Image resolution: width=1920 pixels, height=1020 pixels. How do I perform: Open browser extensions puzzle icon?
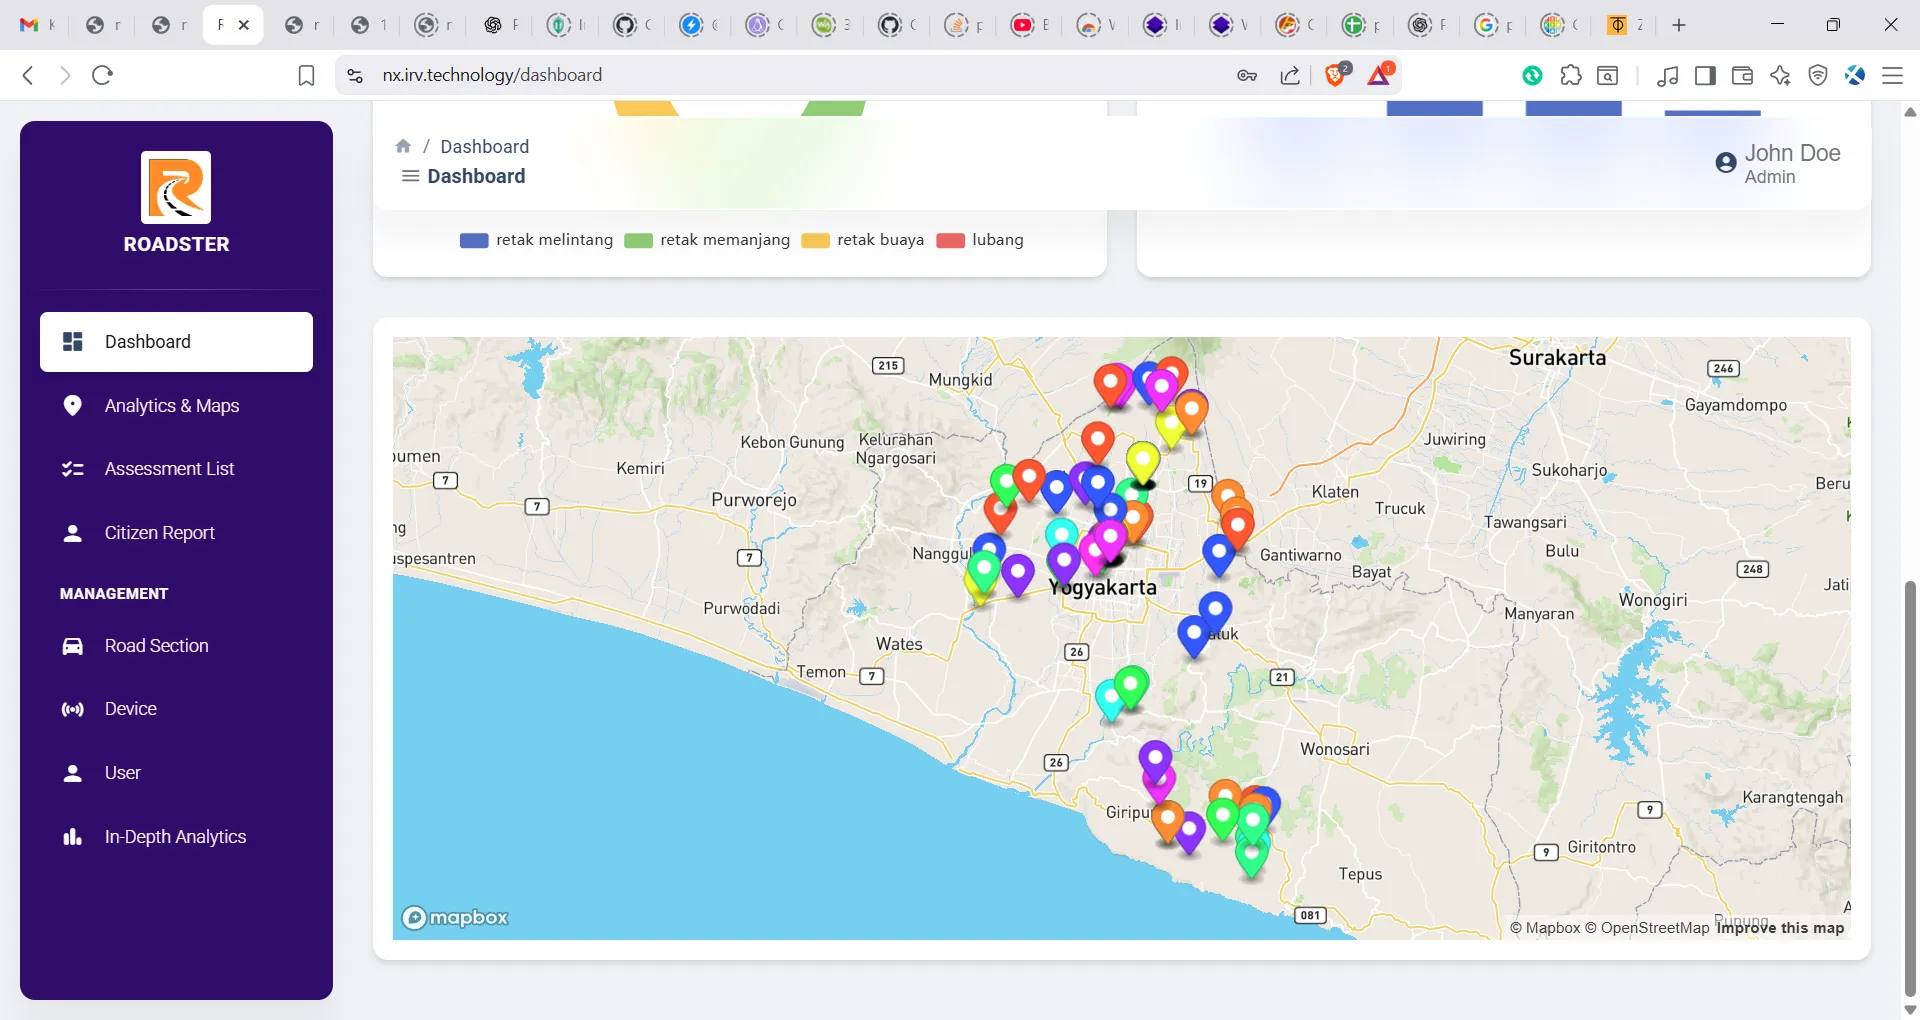click(1571, 75)
